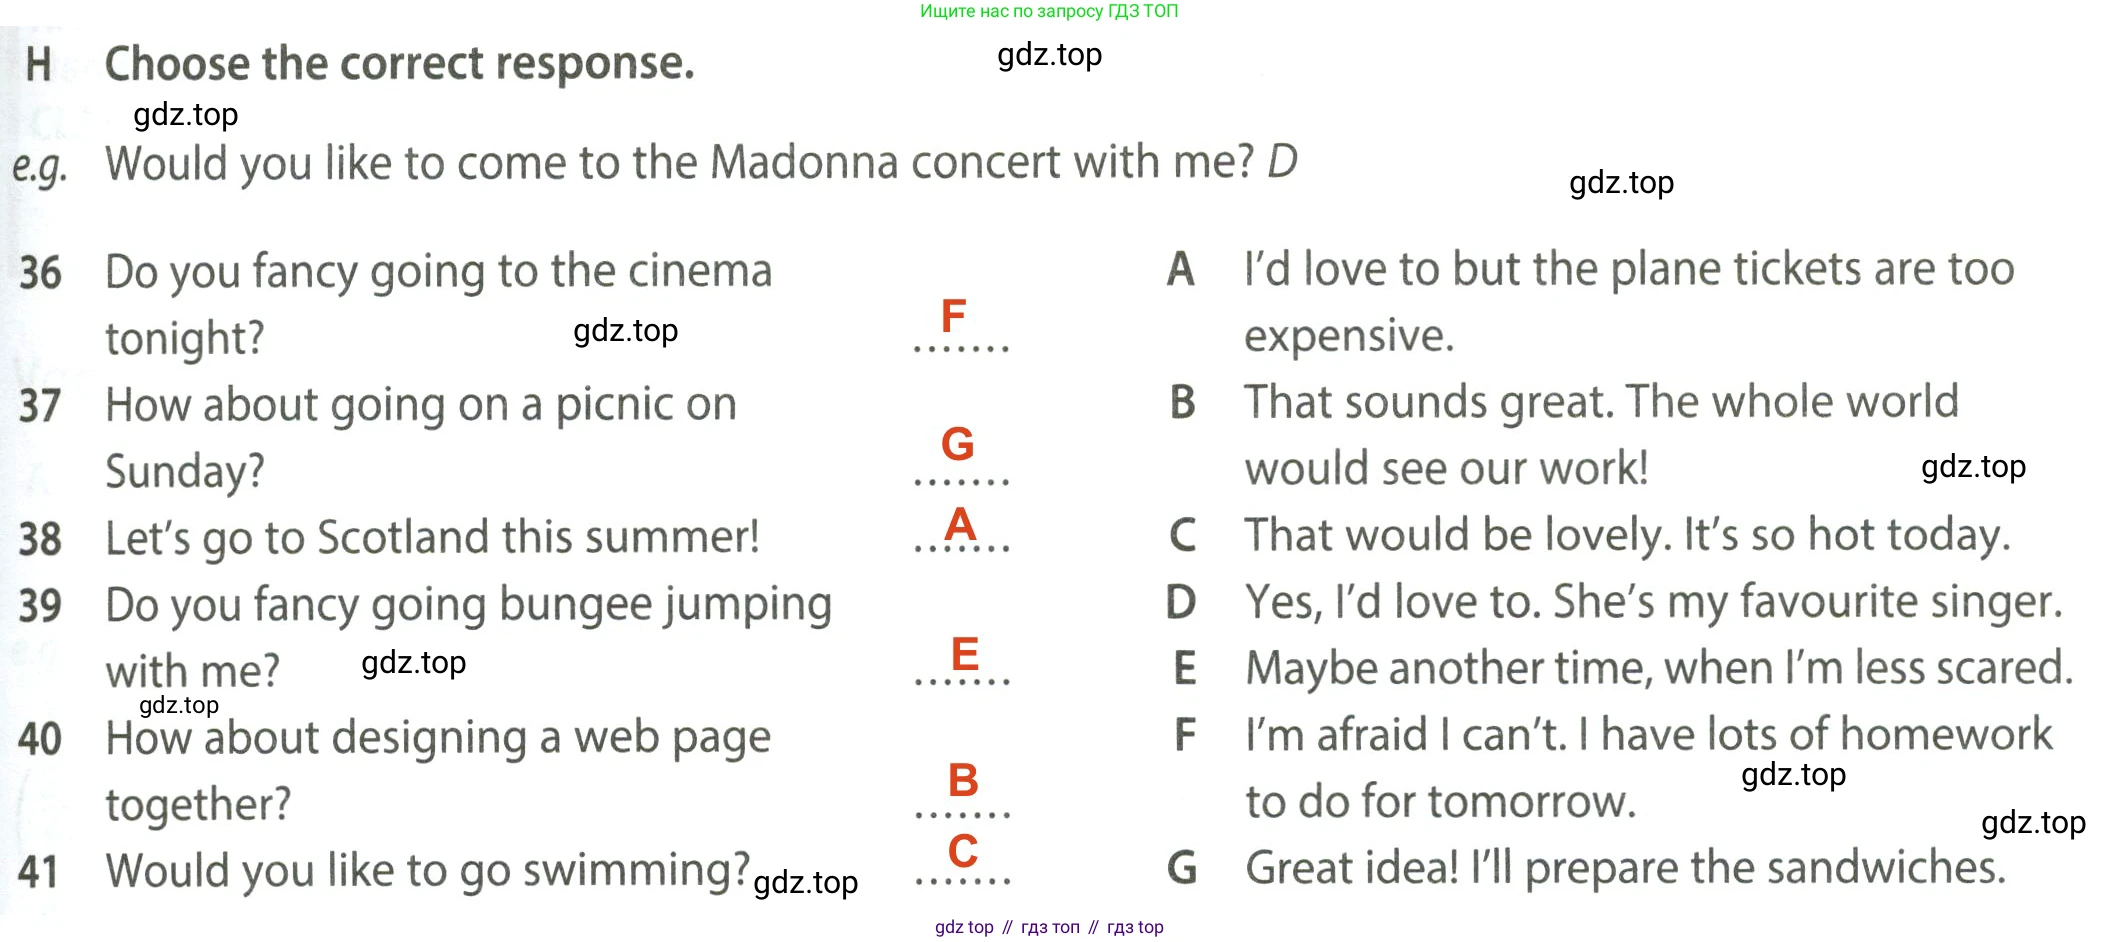Click question 38 'Let's go to Scotland'
The width and height of the screenshot is (2101, 942).
click(432, 538)
